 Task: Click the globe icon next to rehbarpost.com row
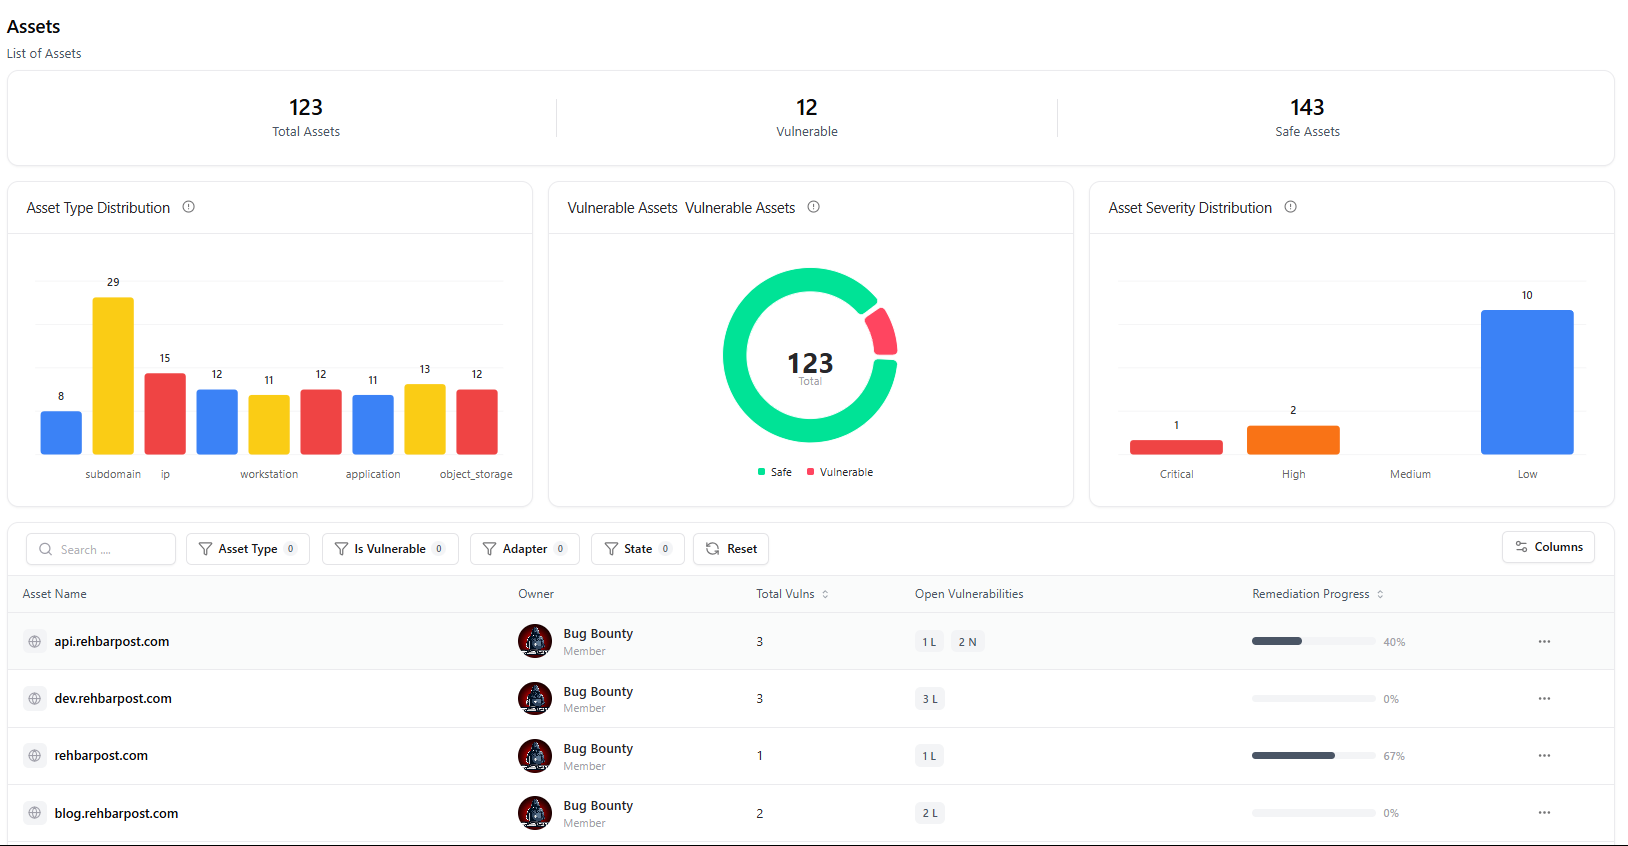[35, 755]
